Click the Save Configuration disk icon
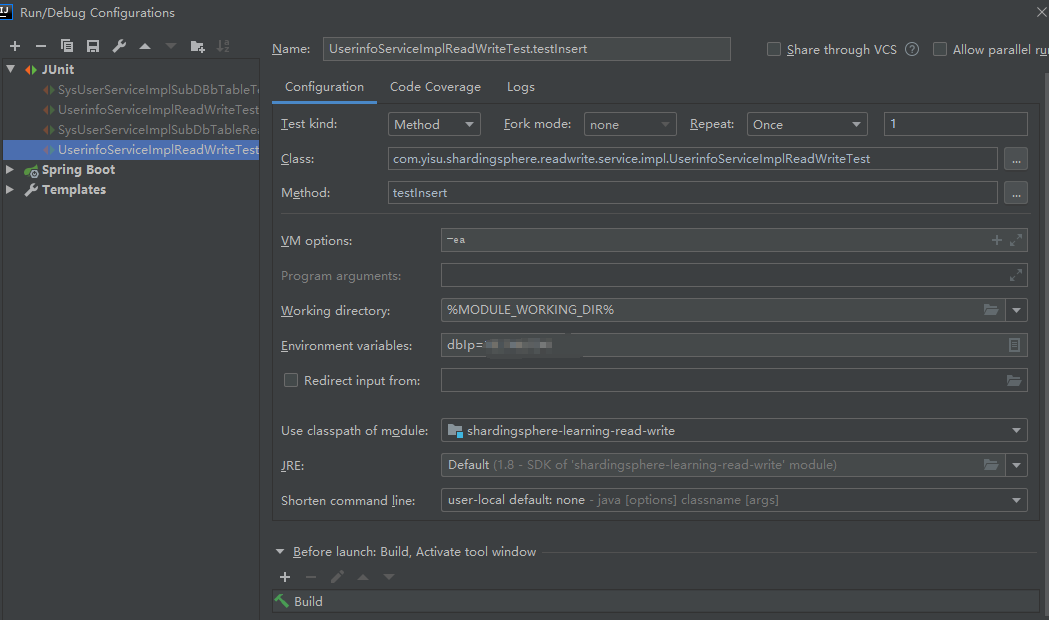This screenshot has height=620, width=1049. 93,46
